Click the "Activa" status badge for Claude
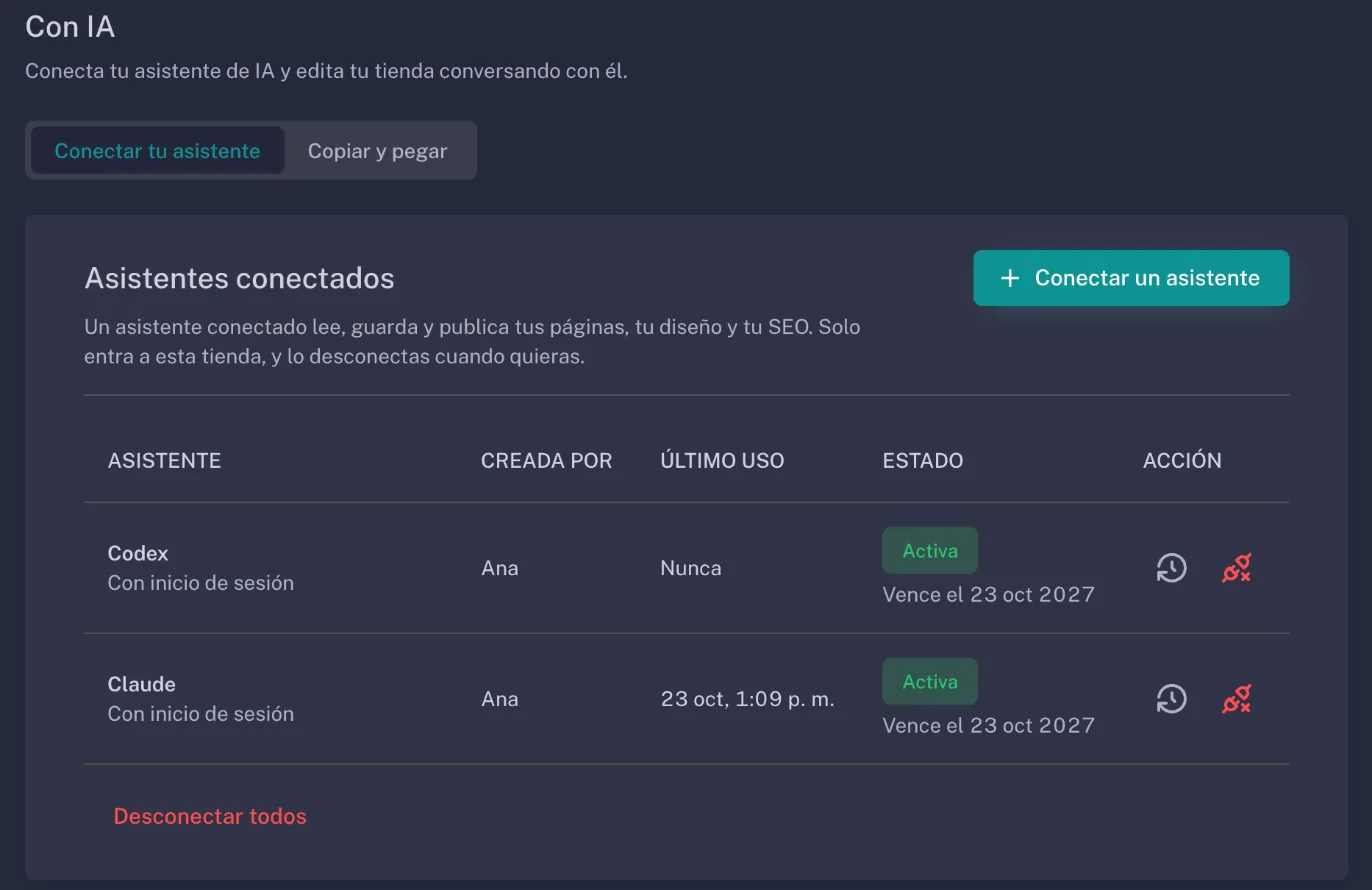 pyautogui.click(x=930, y=681)
